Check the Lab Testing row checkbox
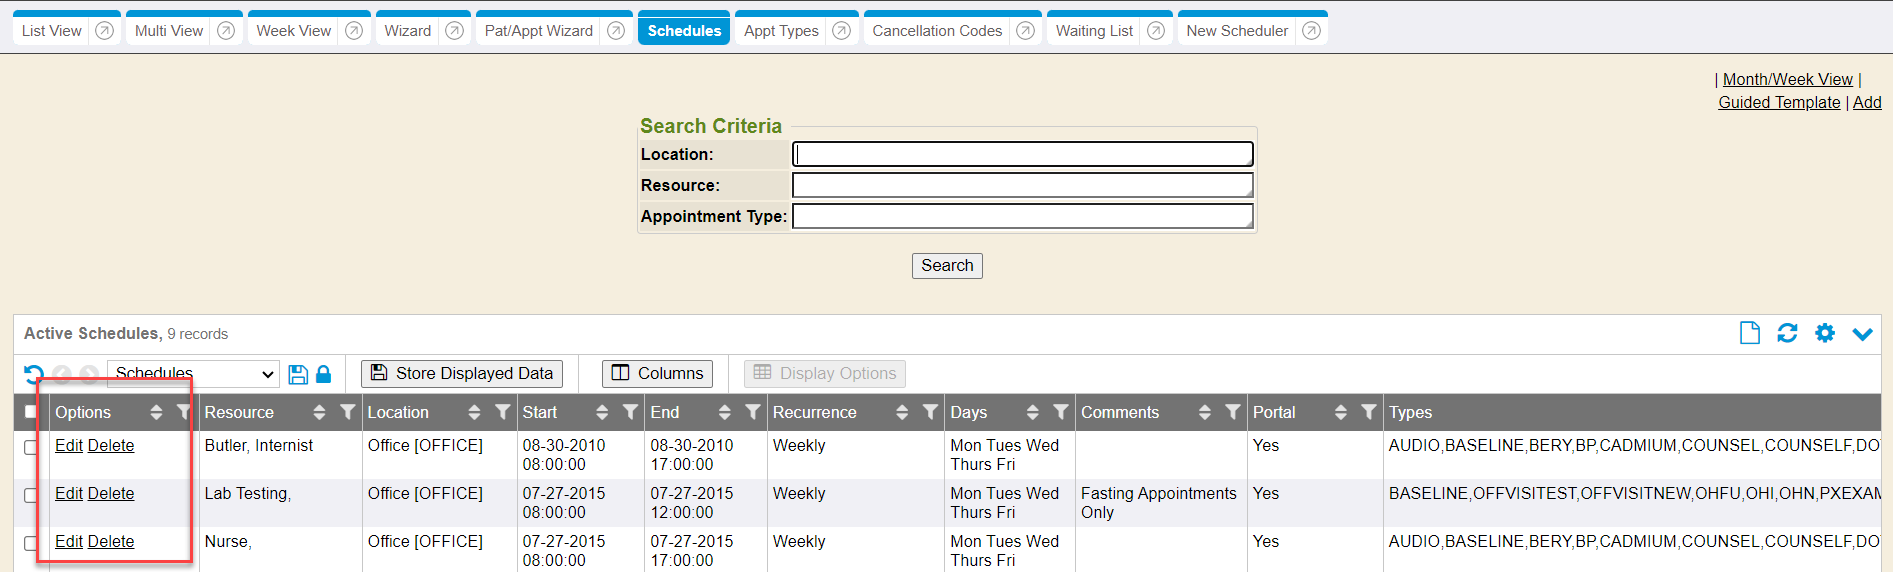This screenshot has height=572, width=1893. click(x=31, y=495)
